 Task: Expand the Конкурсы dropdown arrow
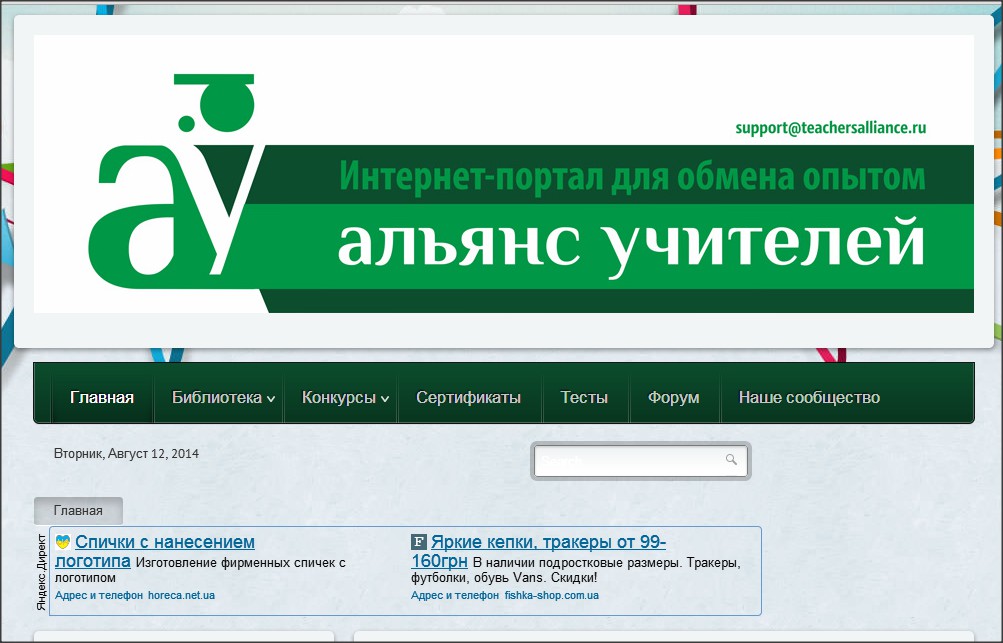pos(385,399)
